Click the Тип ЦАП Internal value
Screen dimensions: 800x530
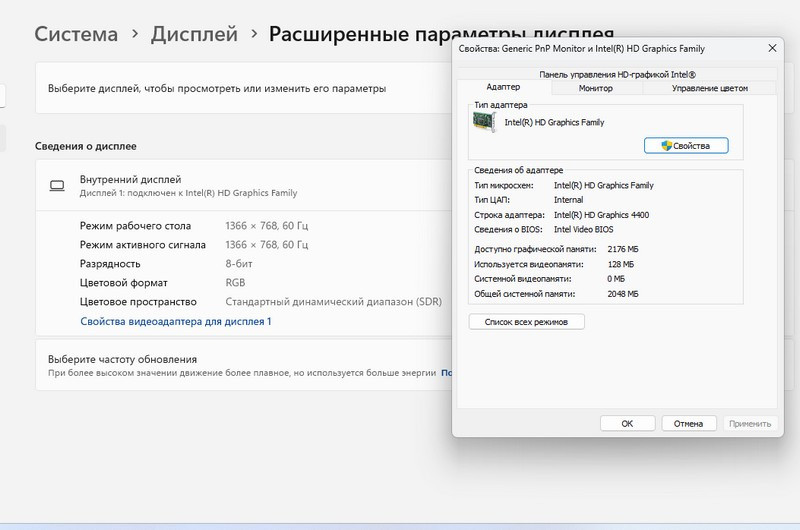tap(568, 200)
